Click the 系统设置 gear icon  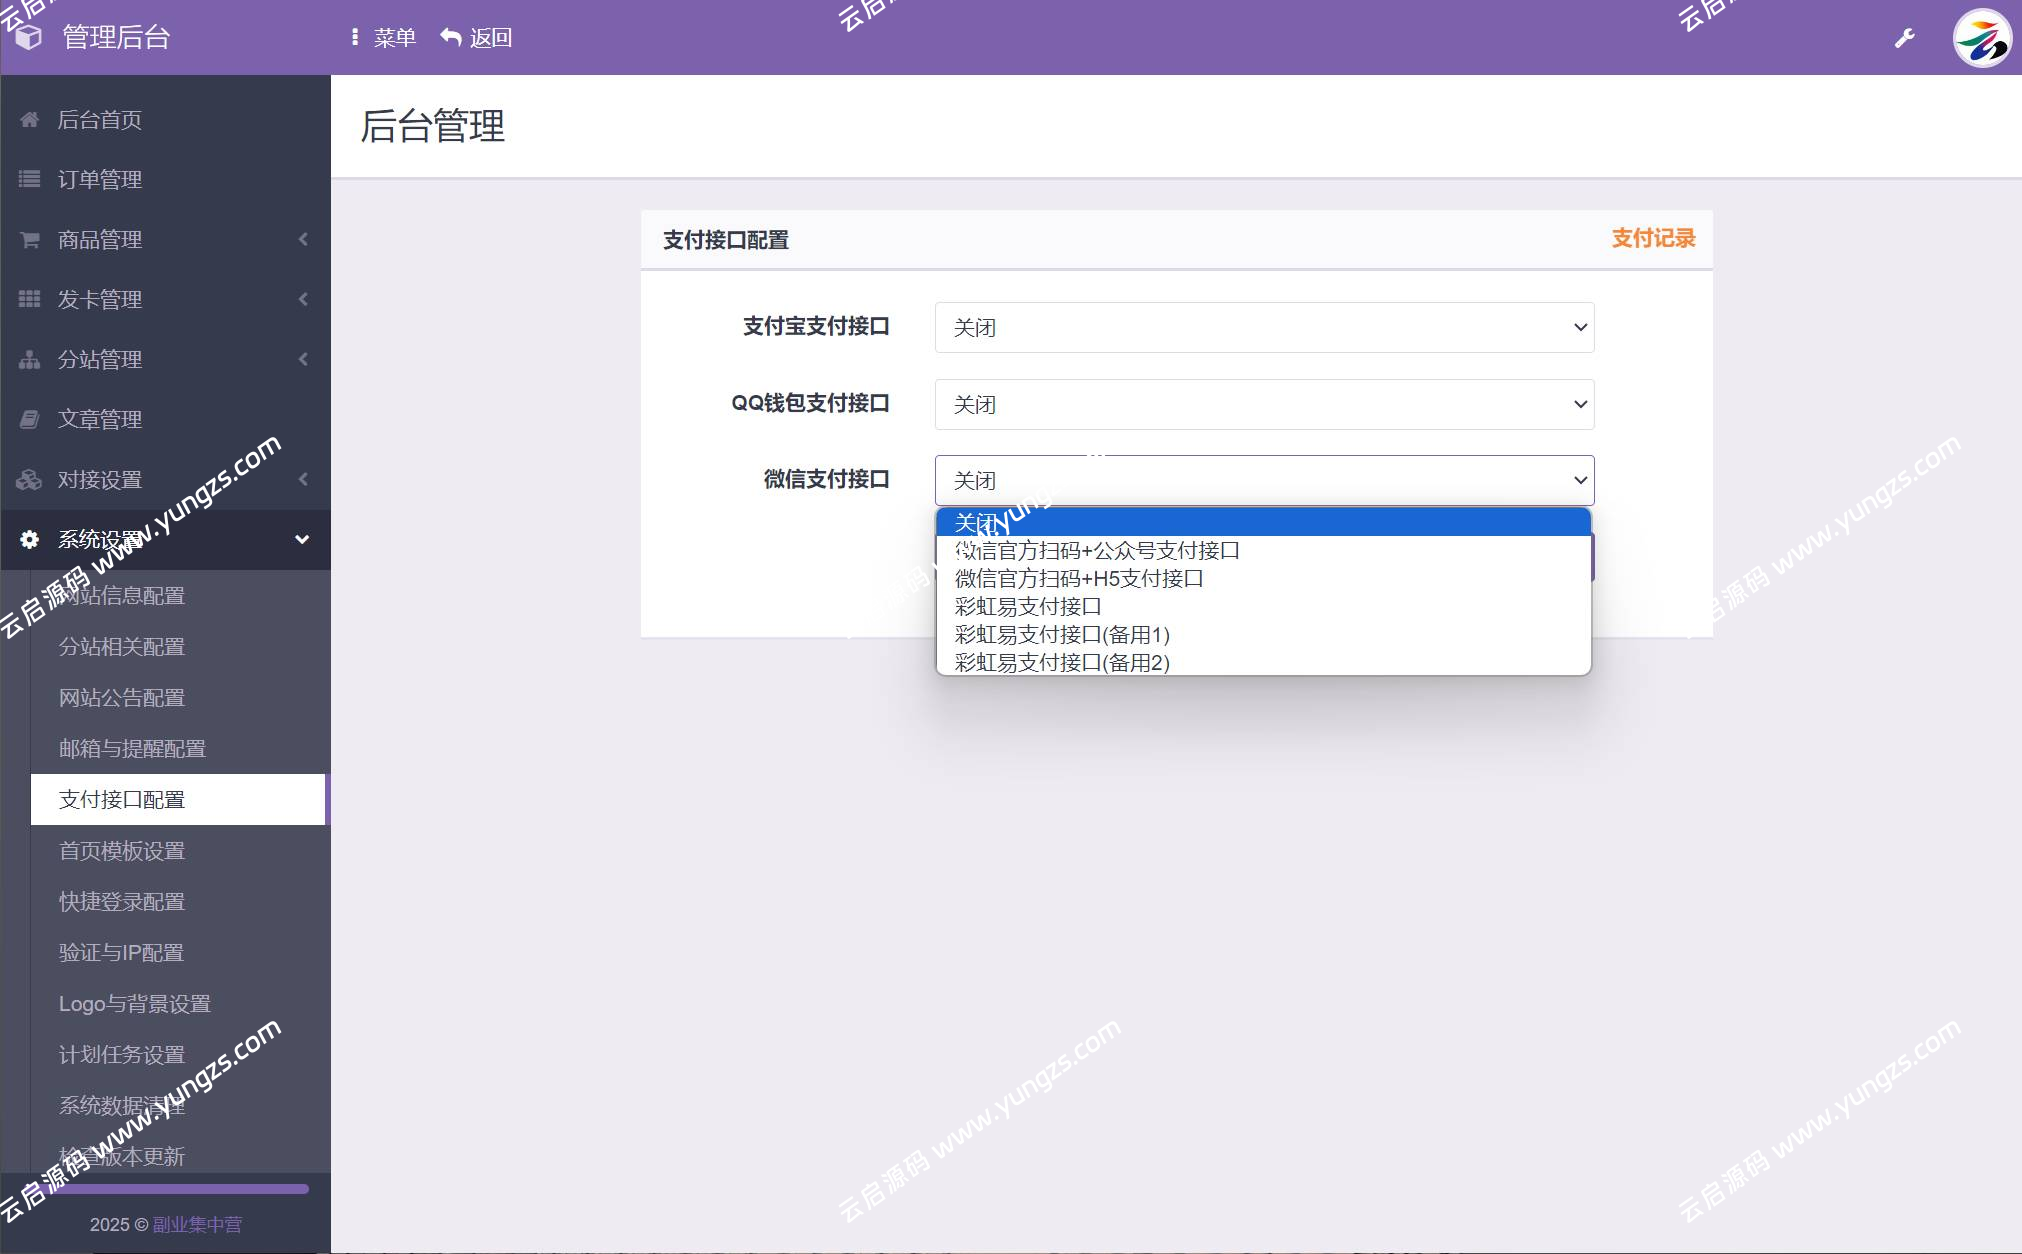[x=29, y=539]
